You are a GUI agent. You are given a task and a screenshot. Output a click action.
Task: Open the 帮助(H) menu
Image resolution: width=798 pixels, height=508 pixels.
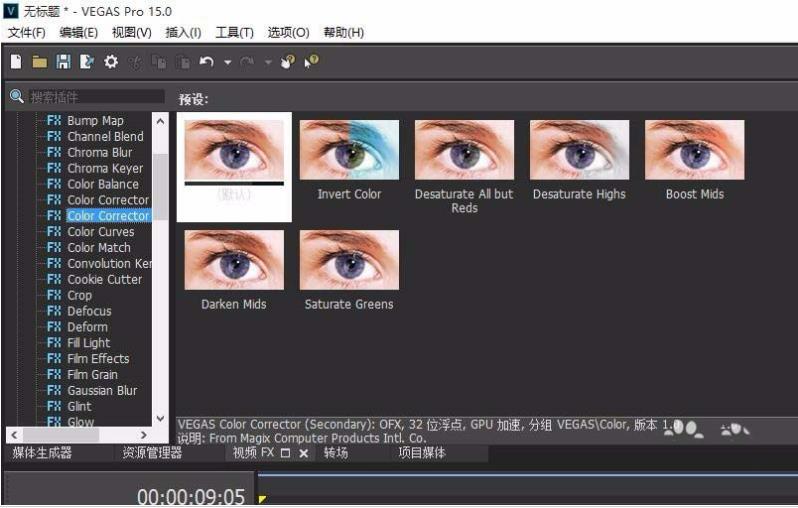coord(344,33)
